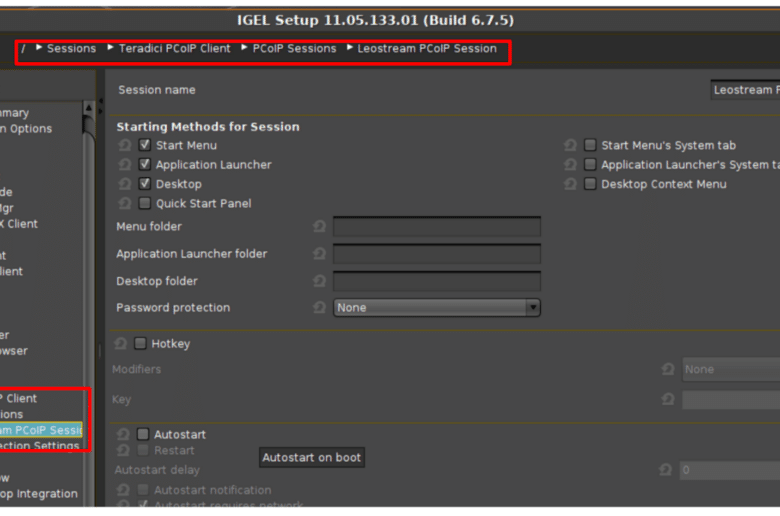
Task: Select Desktop Integration tree item
Action: tap(39, 494)
